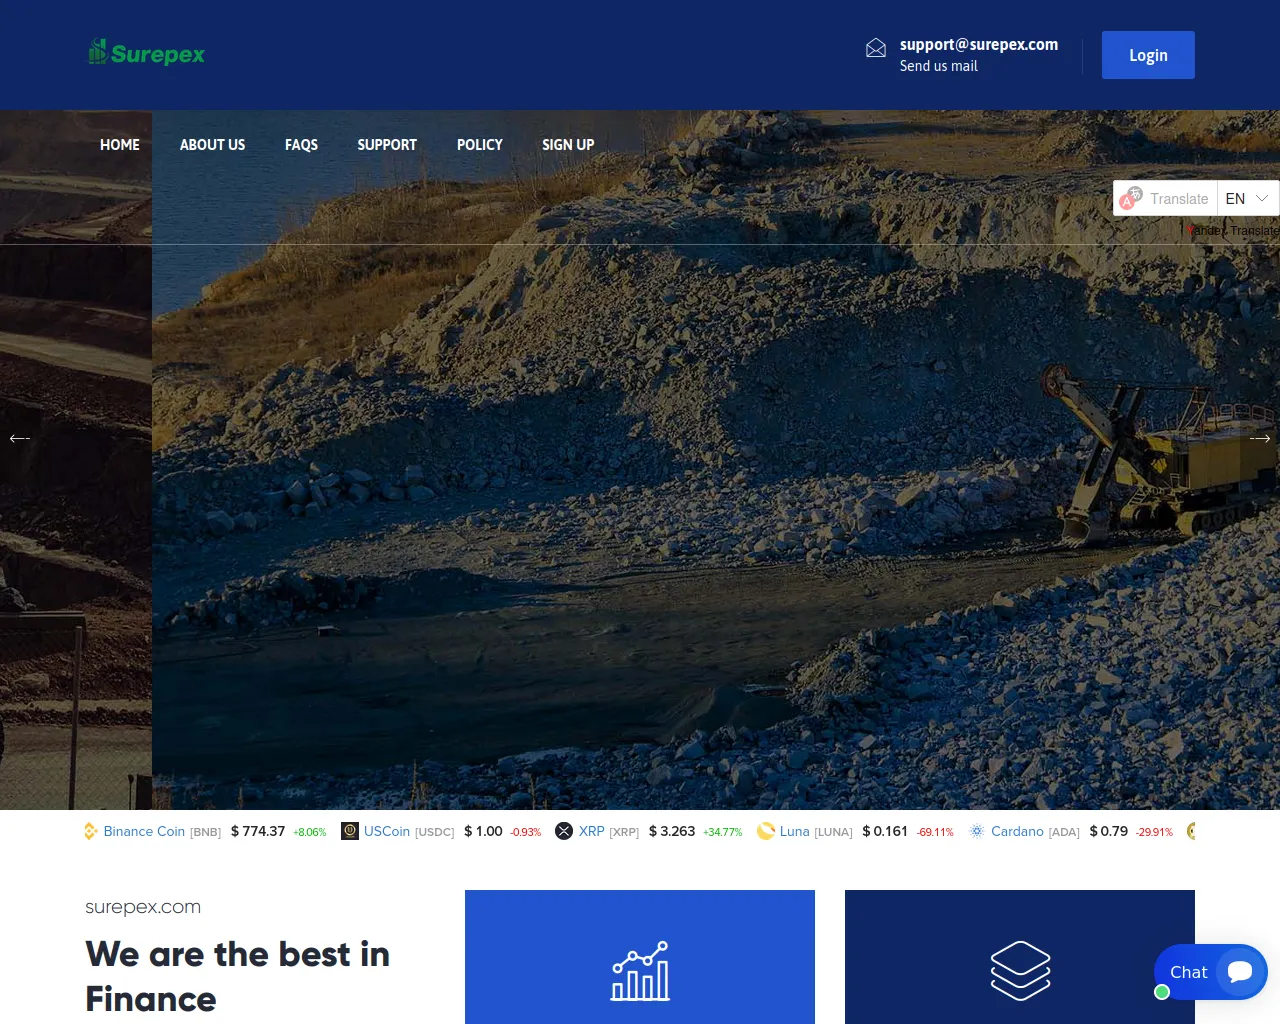Open the support@surepex.com email link
Viewport: 1280px width, 1024px height.
tap(979, 44)
